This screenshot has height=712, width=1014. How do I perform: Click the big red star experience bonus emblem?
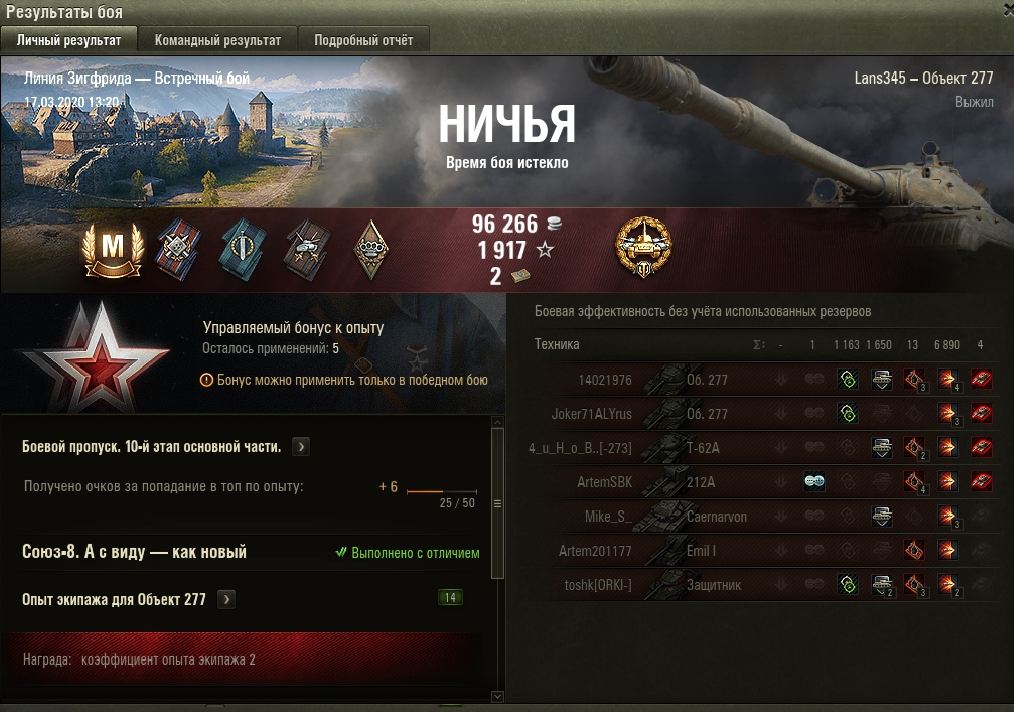click(96, 358)
